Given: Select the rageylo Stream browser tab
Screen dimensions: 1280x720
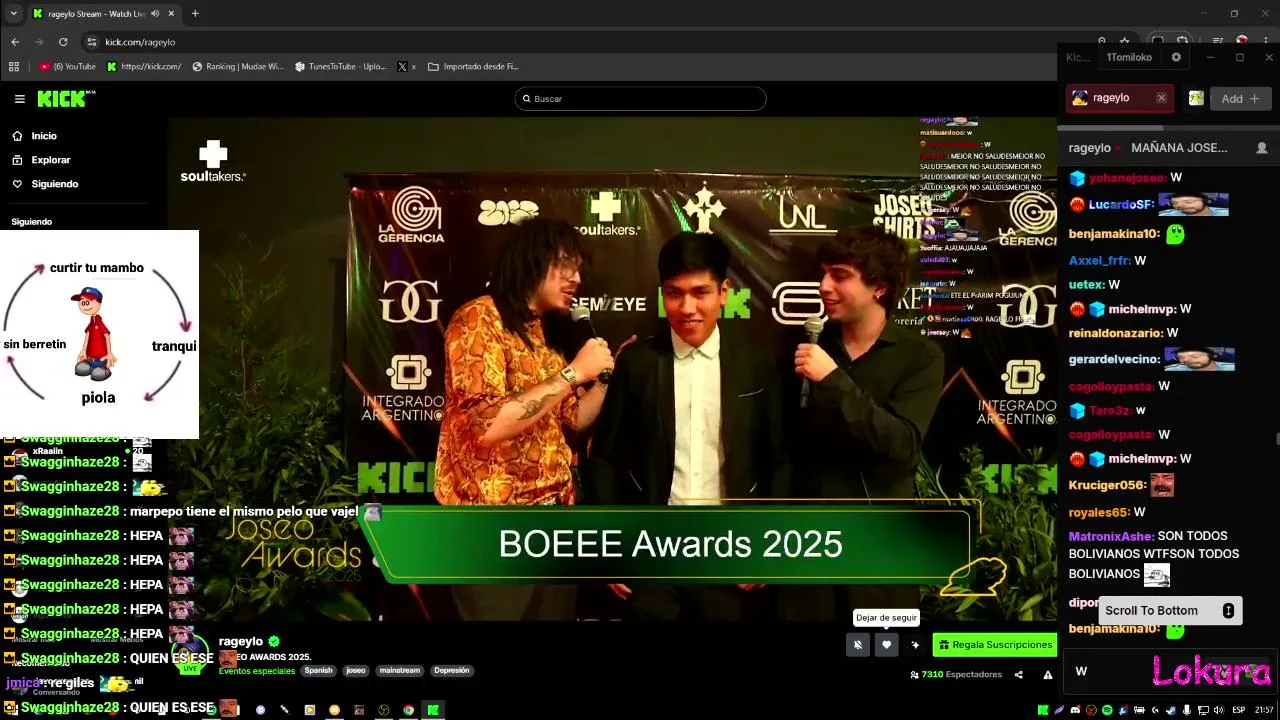Looking at the screenshot, I should point(103,14).
